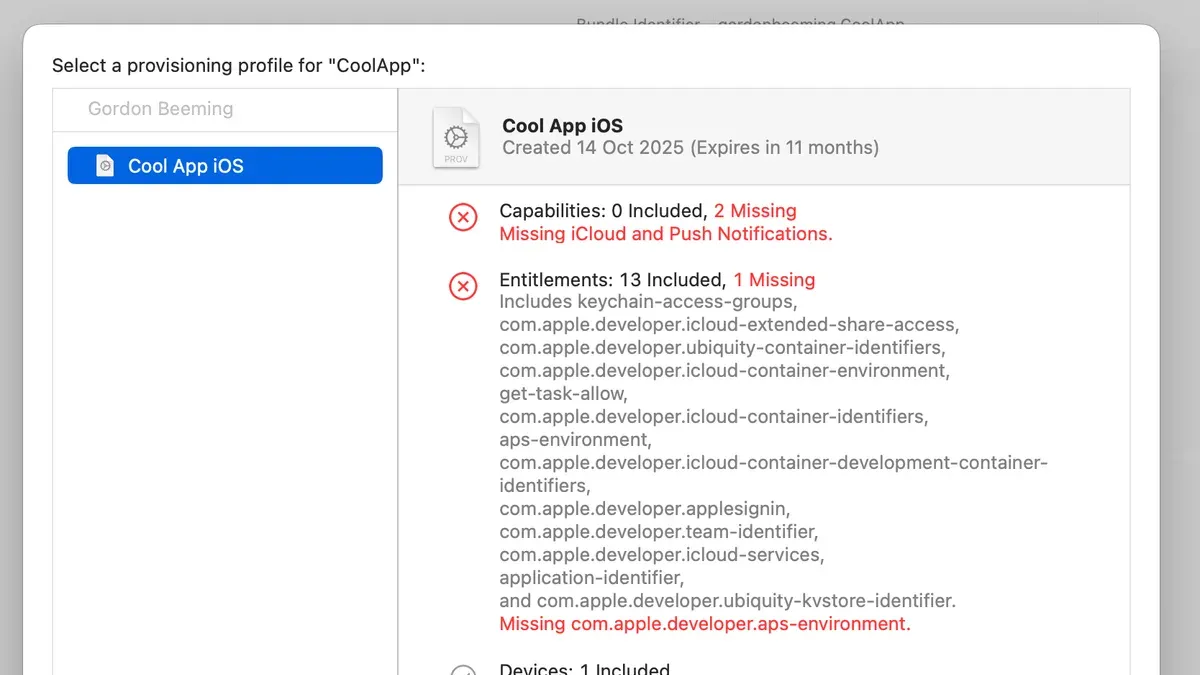Click "Missing iCloud and Push Notifications." message
Image resolution: width=1200 pixels, height=675 pixels.
pos(666,234)
